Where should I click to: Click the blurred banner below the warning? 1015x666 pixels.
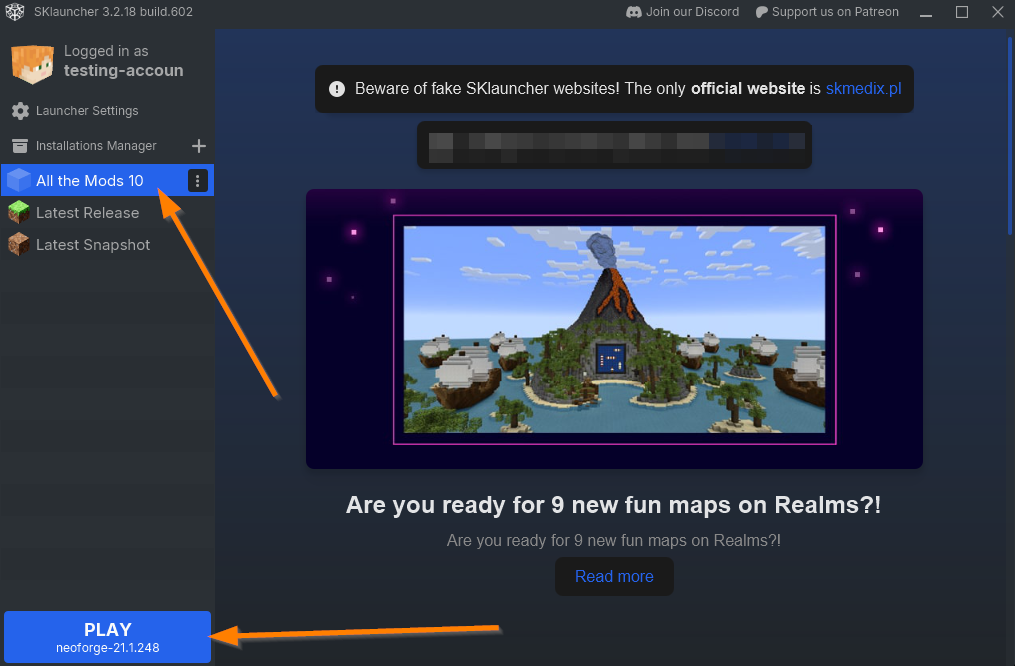pos(614,145)
